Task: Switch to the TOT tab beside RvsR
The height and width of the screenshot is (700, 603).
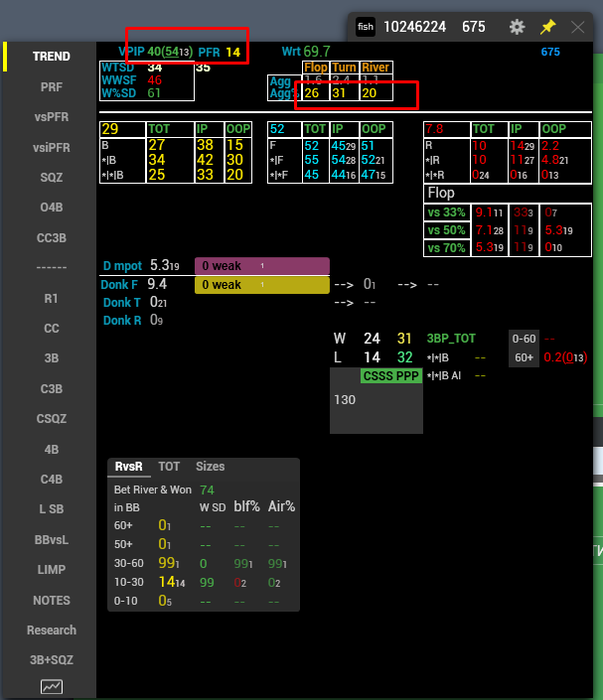Action: coord(169,467)
